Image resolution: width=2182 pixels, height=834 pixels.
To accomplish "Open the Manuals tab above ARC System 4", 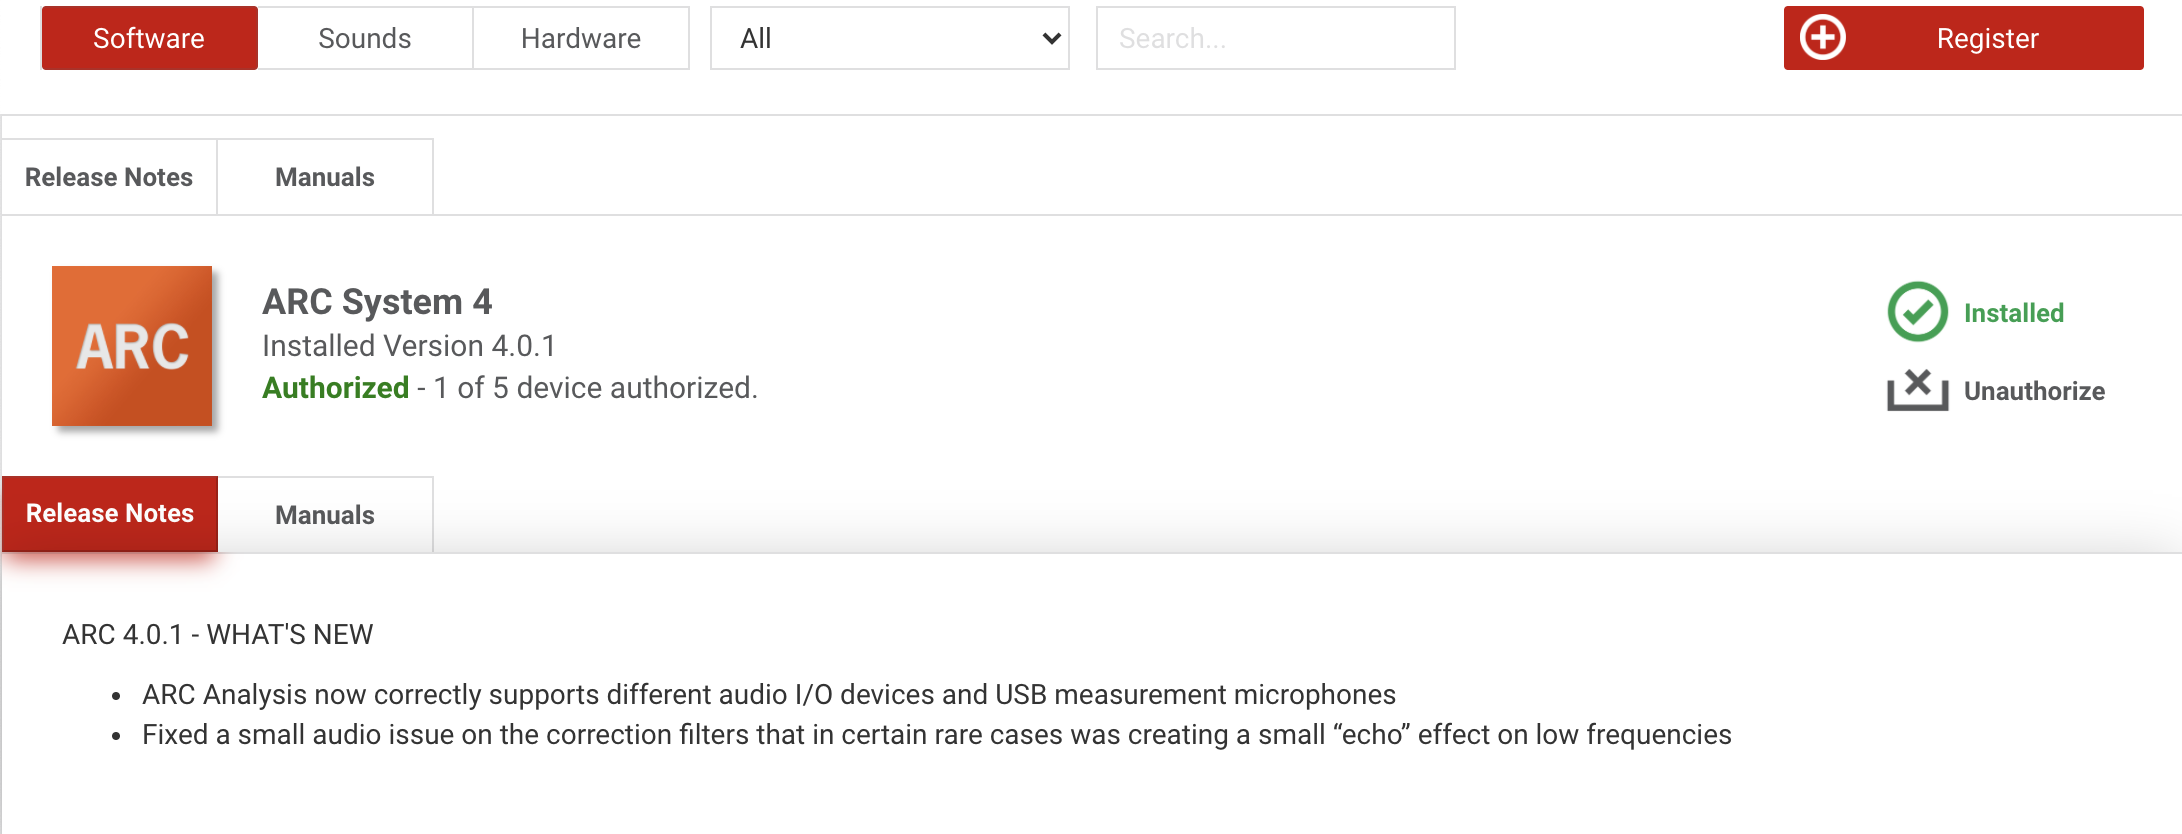I will click(x=325, y=177).
